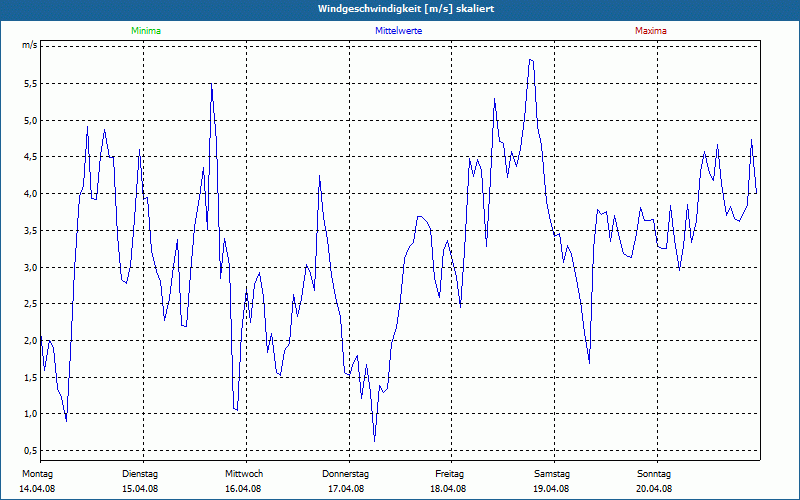800x500 pixels.
Task: Click the date 16.04.08
Action: pos(243,489)
